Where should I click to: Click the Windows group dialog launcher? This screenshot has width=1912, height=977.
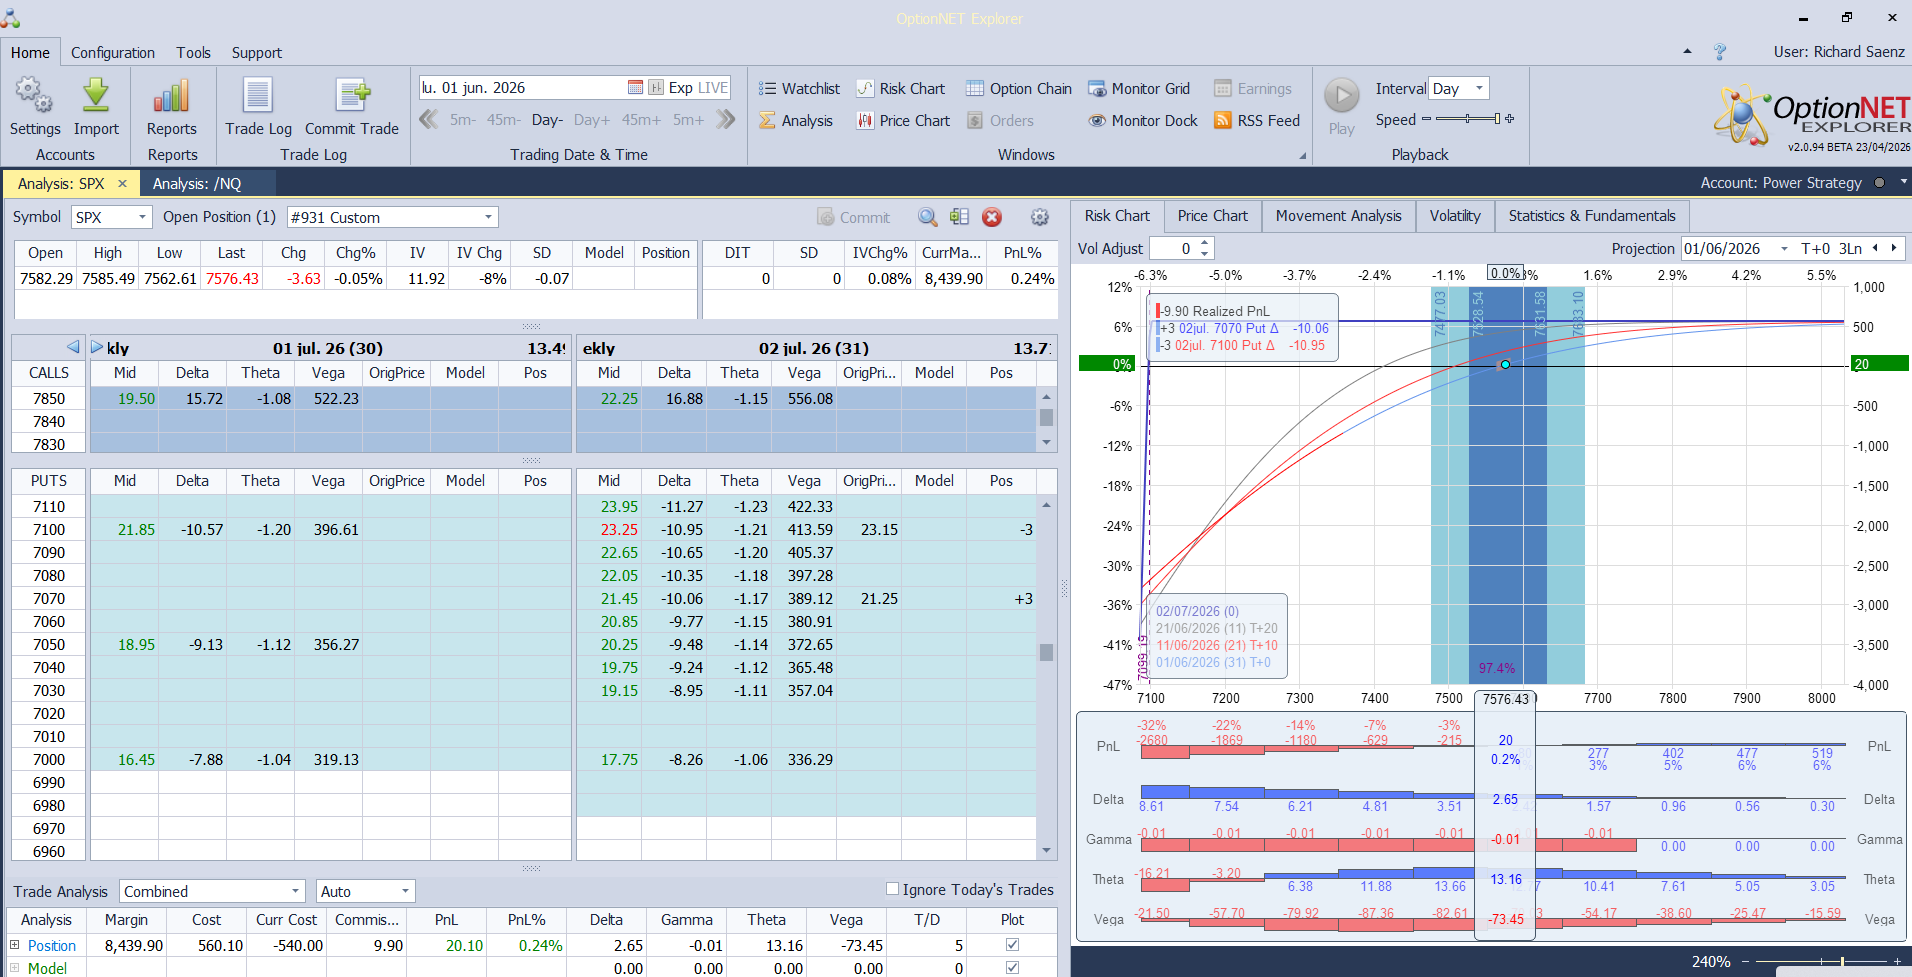point(1303,156)
